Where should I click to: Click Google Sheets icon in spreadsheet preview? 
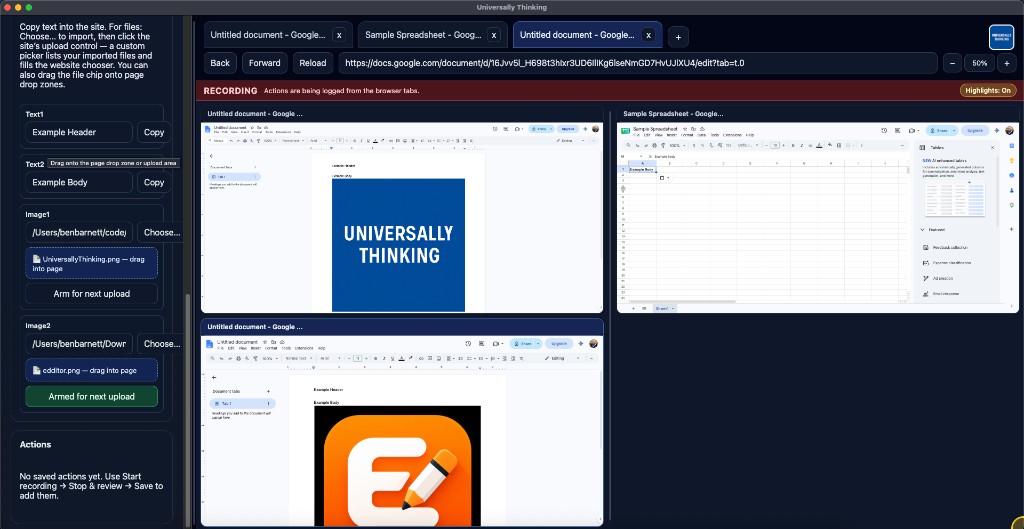[x=625, y=131]
